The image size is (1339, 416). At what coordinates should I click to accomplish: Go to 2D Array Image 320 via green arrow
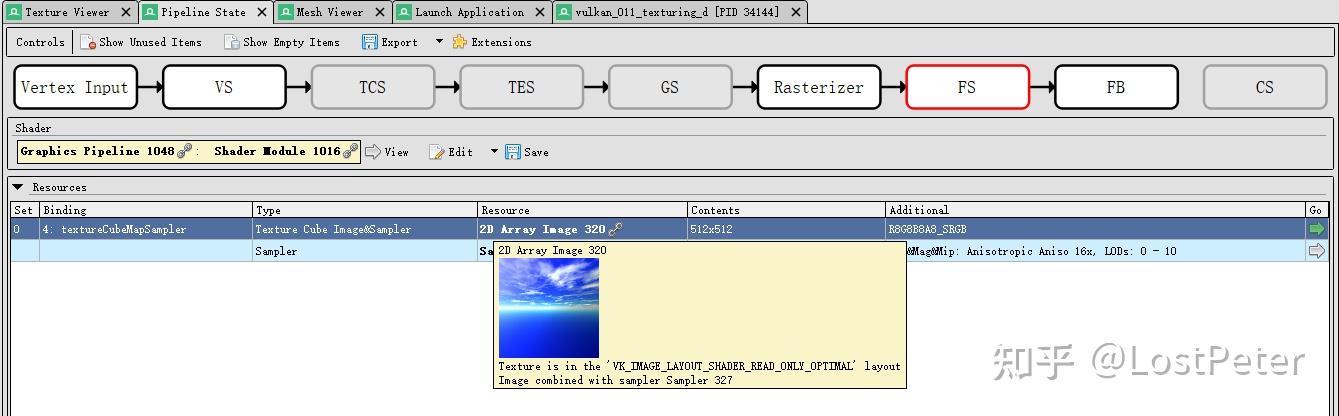click(x=1317, y=229)
